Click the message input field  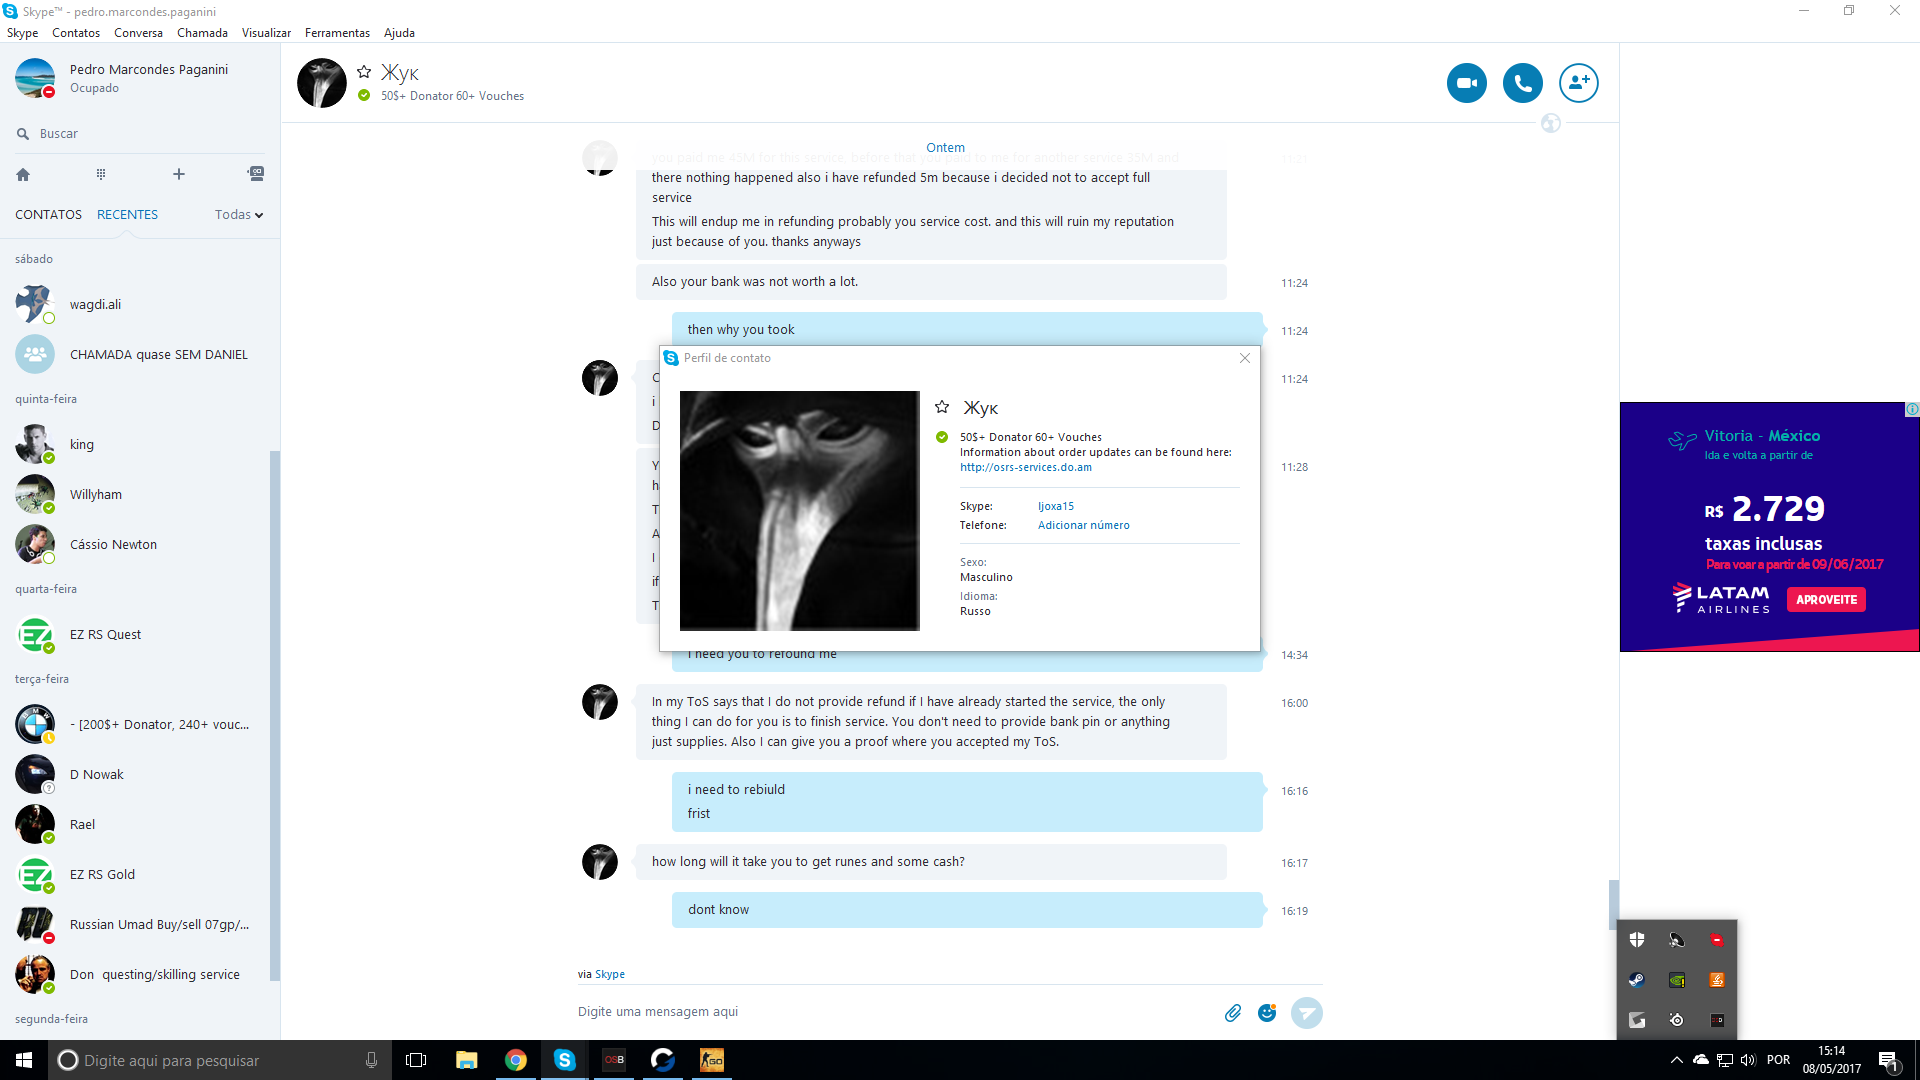coord(880,1012)
